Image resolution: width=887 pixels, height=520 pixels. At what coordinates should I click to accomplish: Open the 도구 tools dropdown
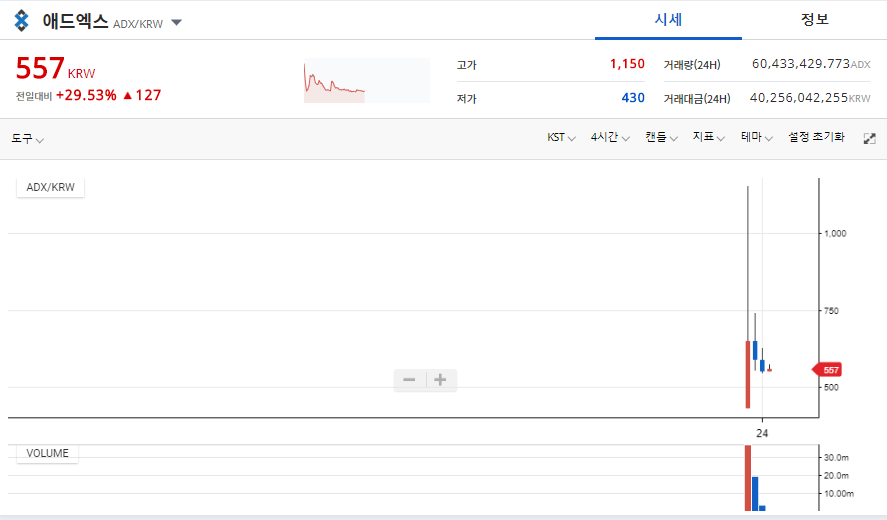click(x=27, y=138)
